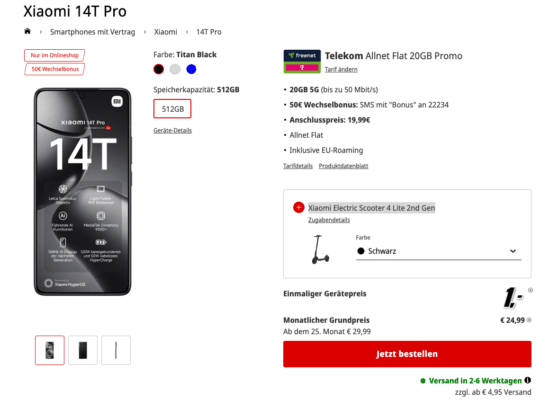Open shipping info icon next to Versand
The height and width of the screenshot is (400, 549).
pyautogui.click(x=528, y=380)
